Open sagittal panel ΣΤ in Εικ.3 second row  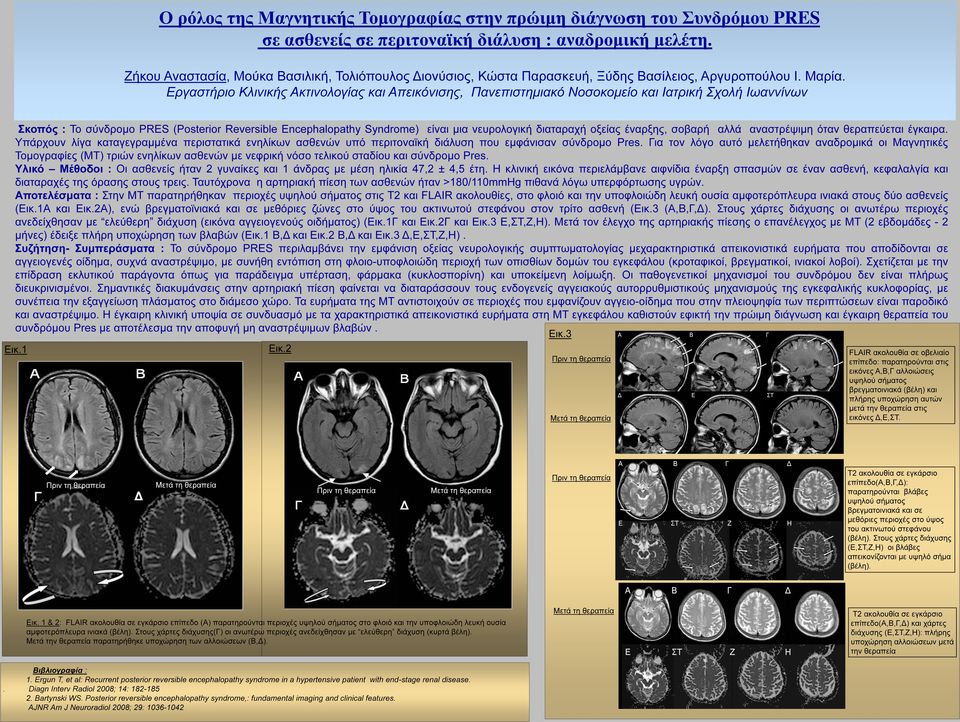(x=804, y=423)
